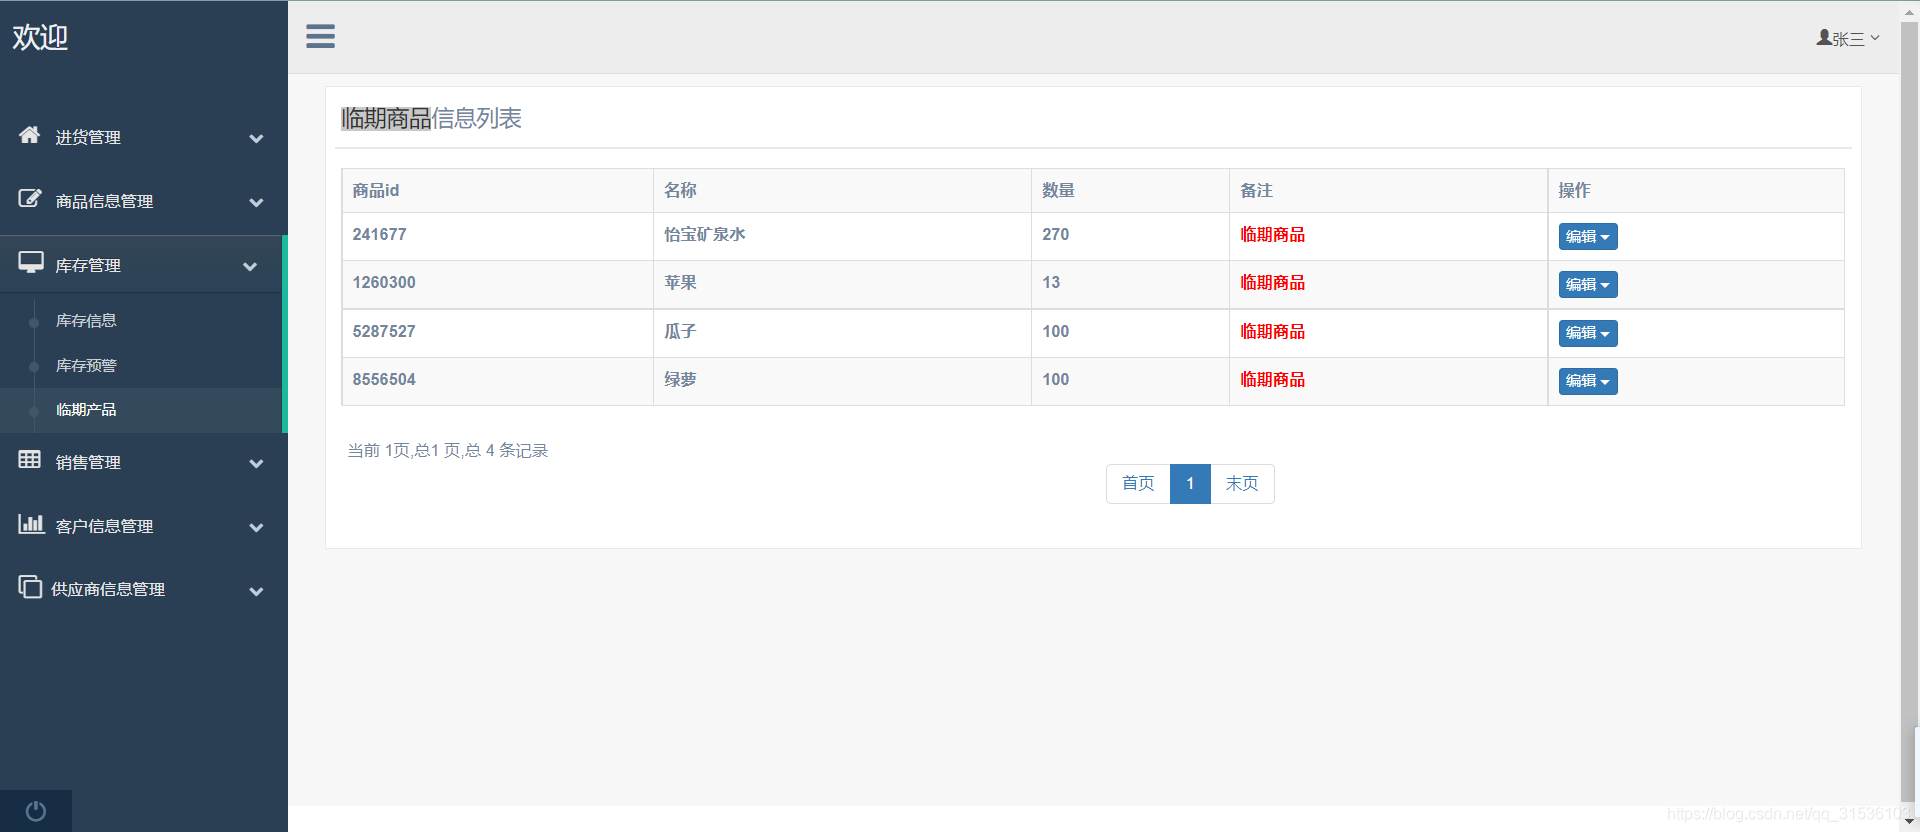Open the 进货管理 menu
1920x832 pixels.
(142, 137)
